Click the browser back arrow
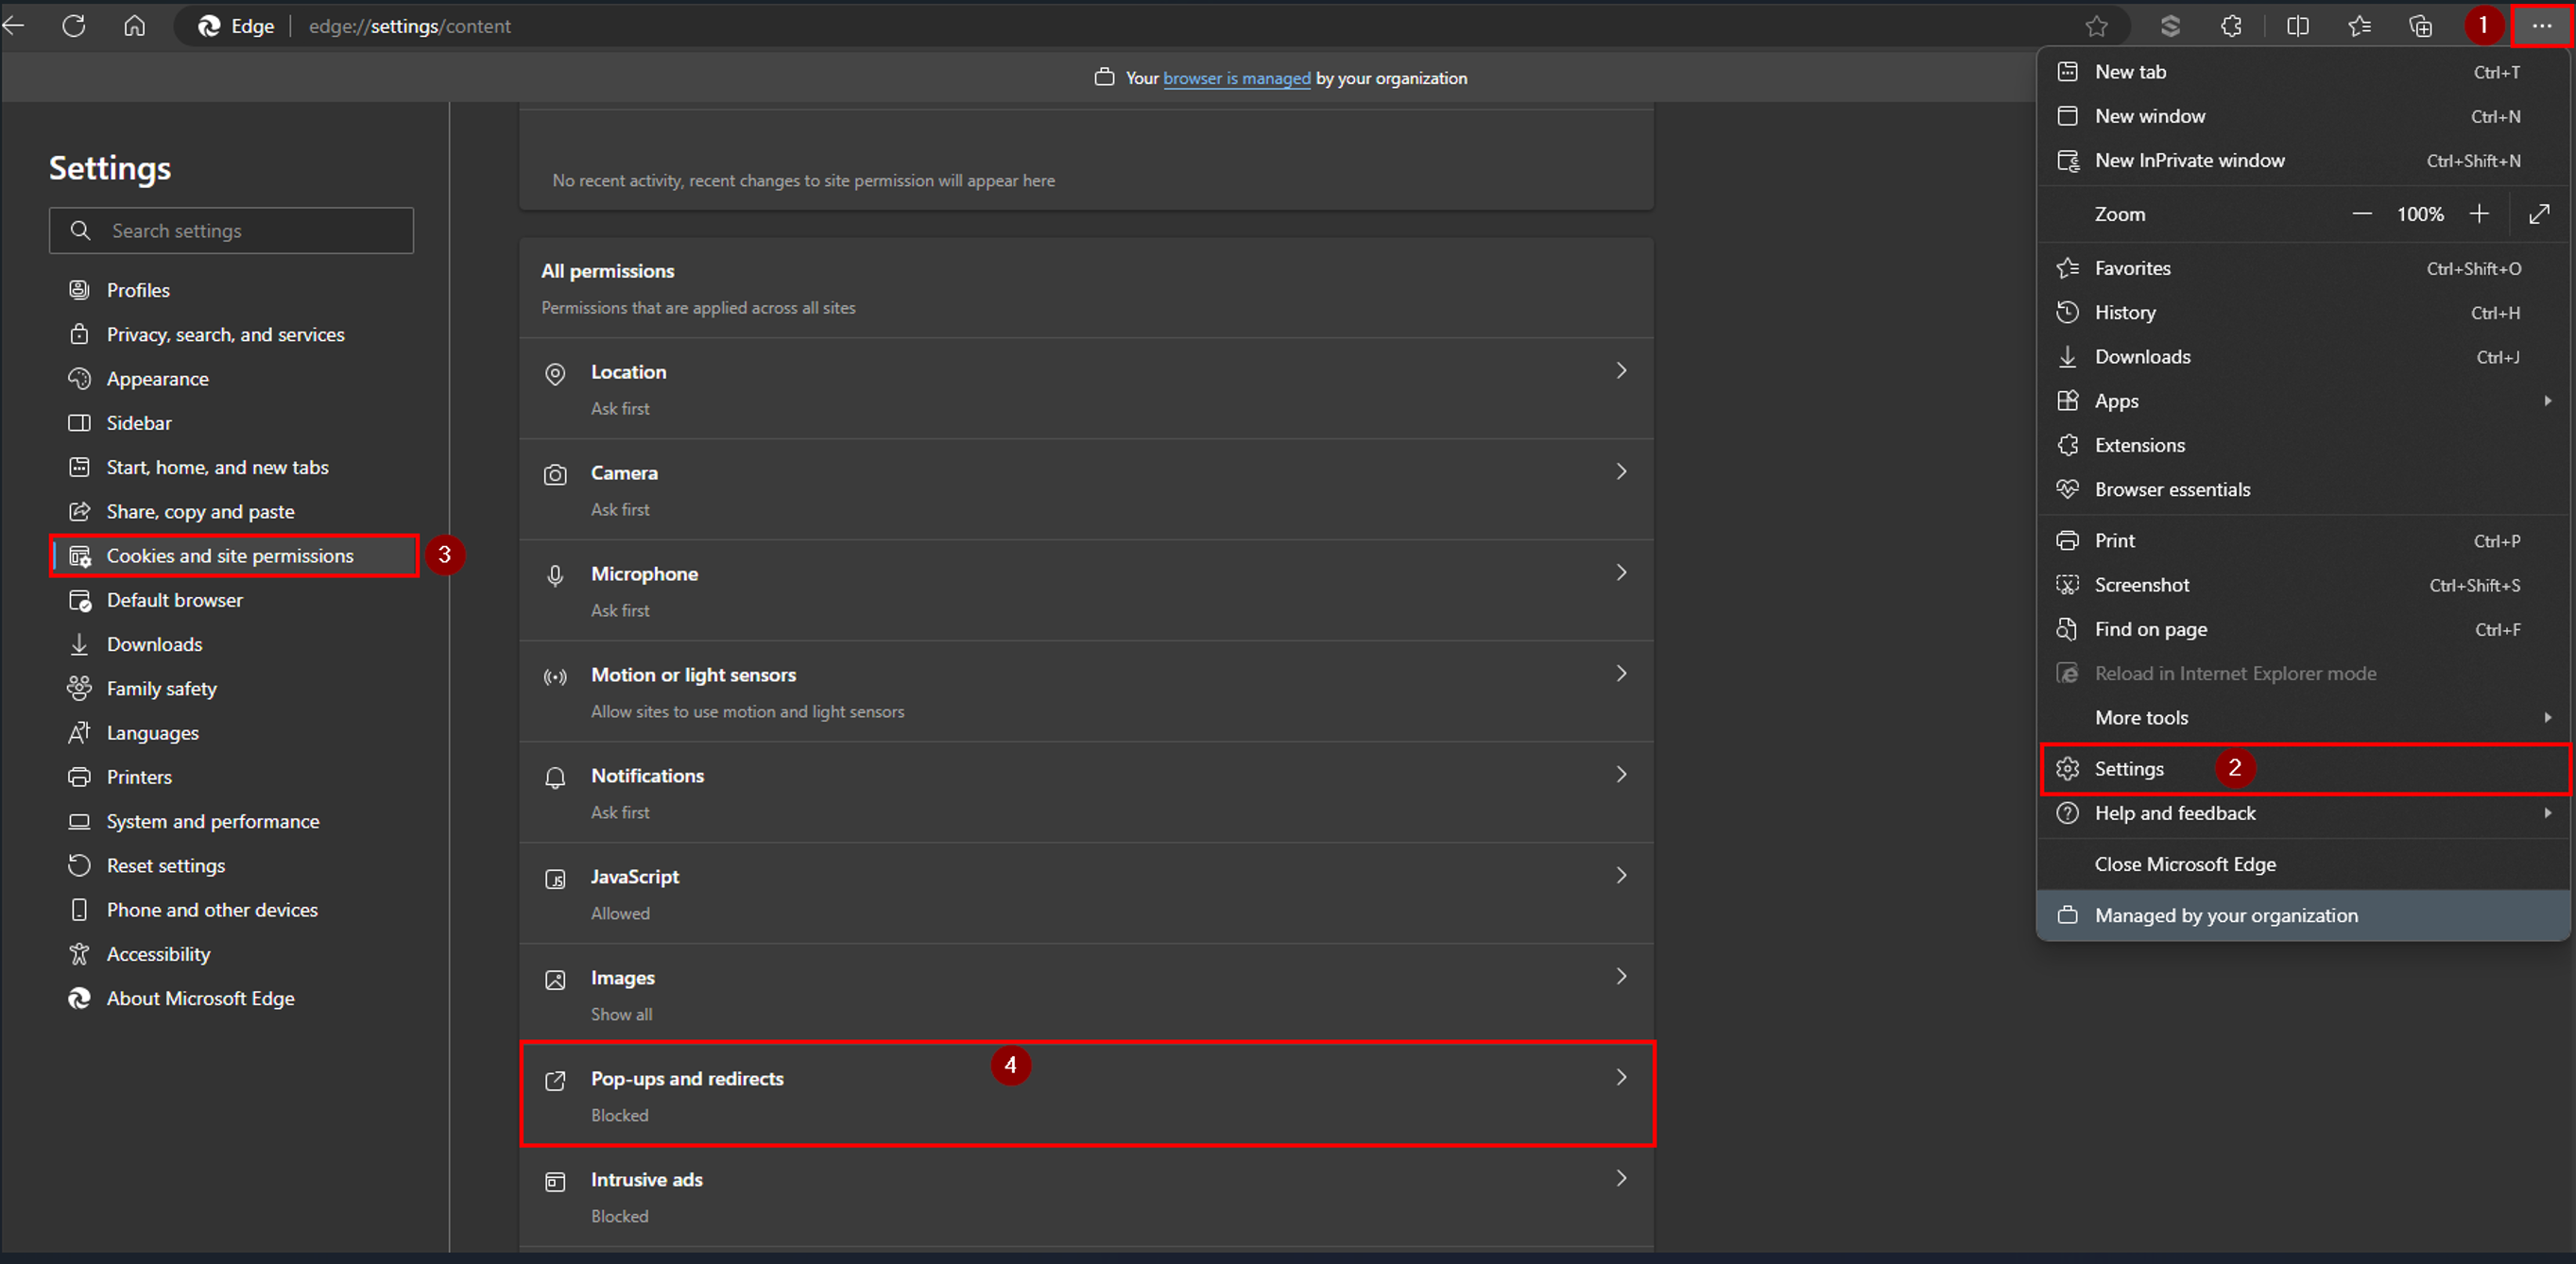 14,26
